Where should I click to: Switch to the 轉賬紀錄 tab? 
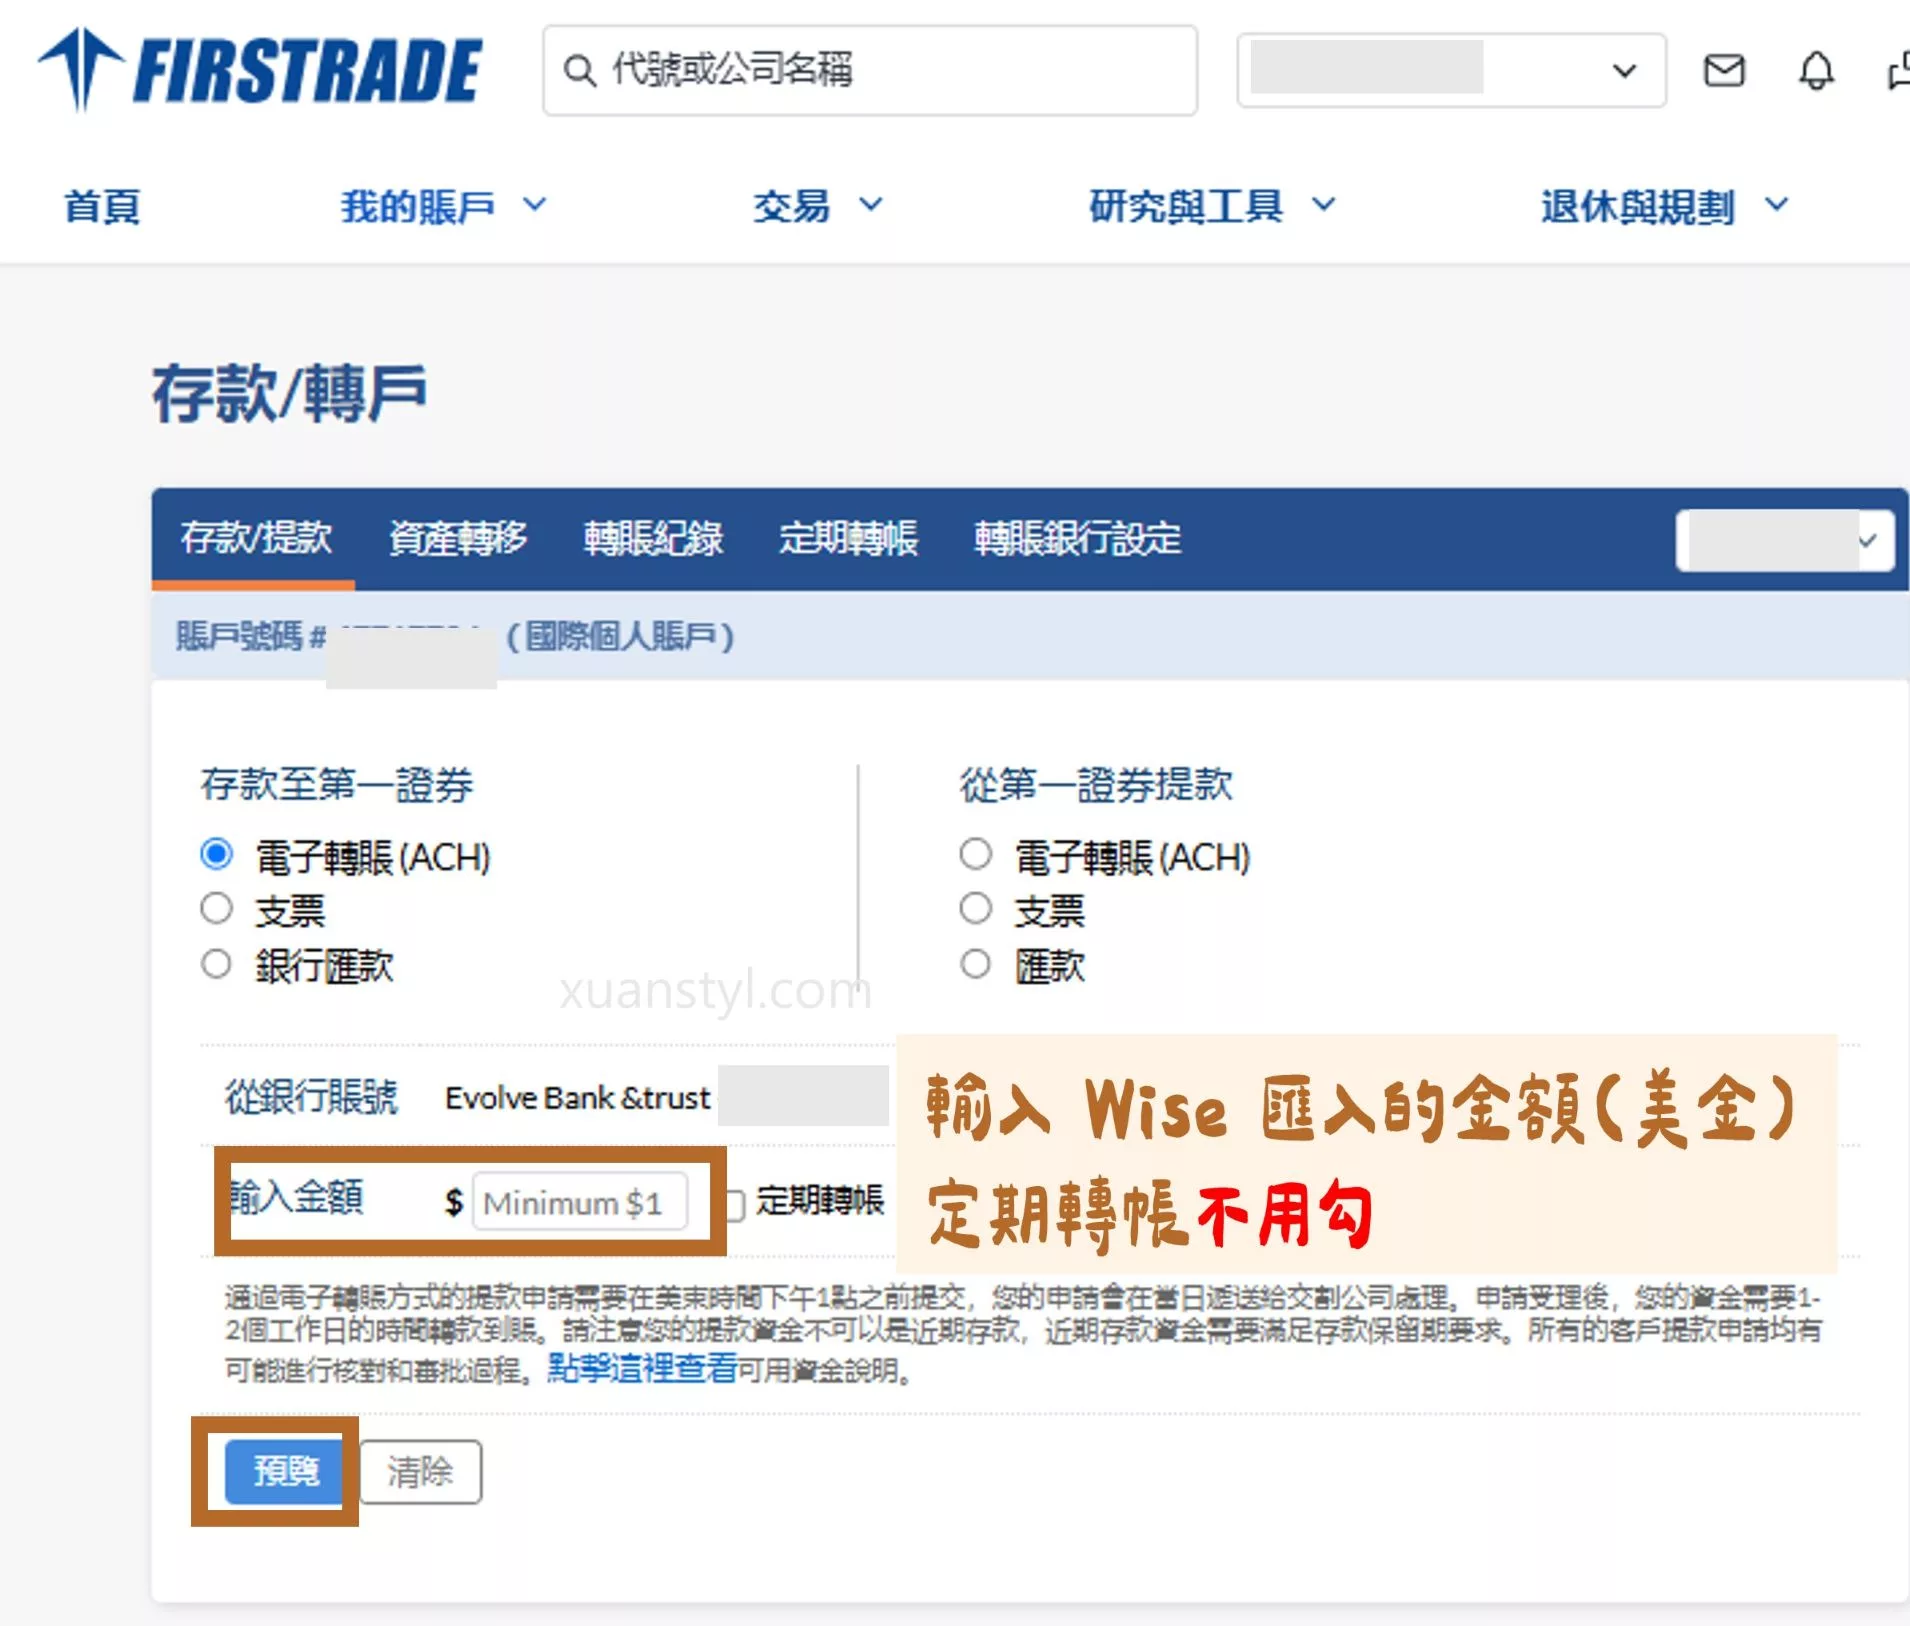(652, 538)
